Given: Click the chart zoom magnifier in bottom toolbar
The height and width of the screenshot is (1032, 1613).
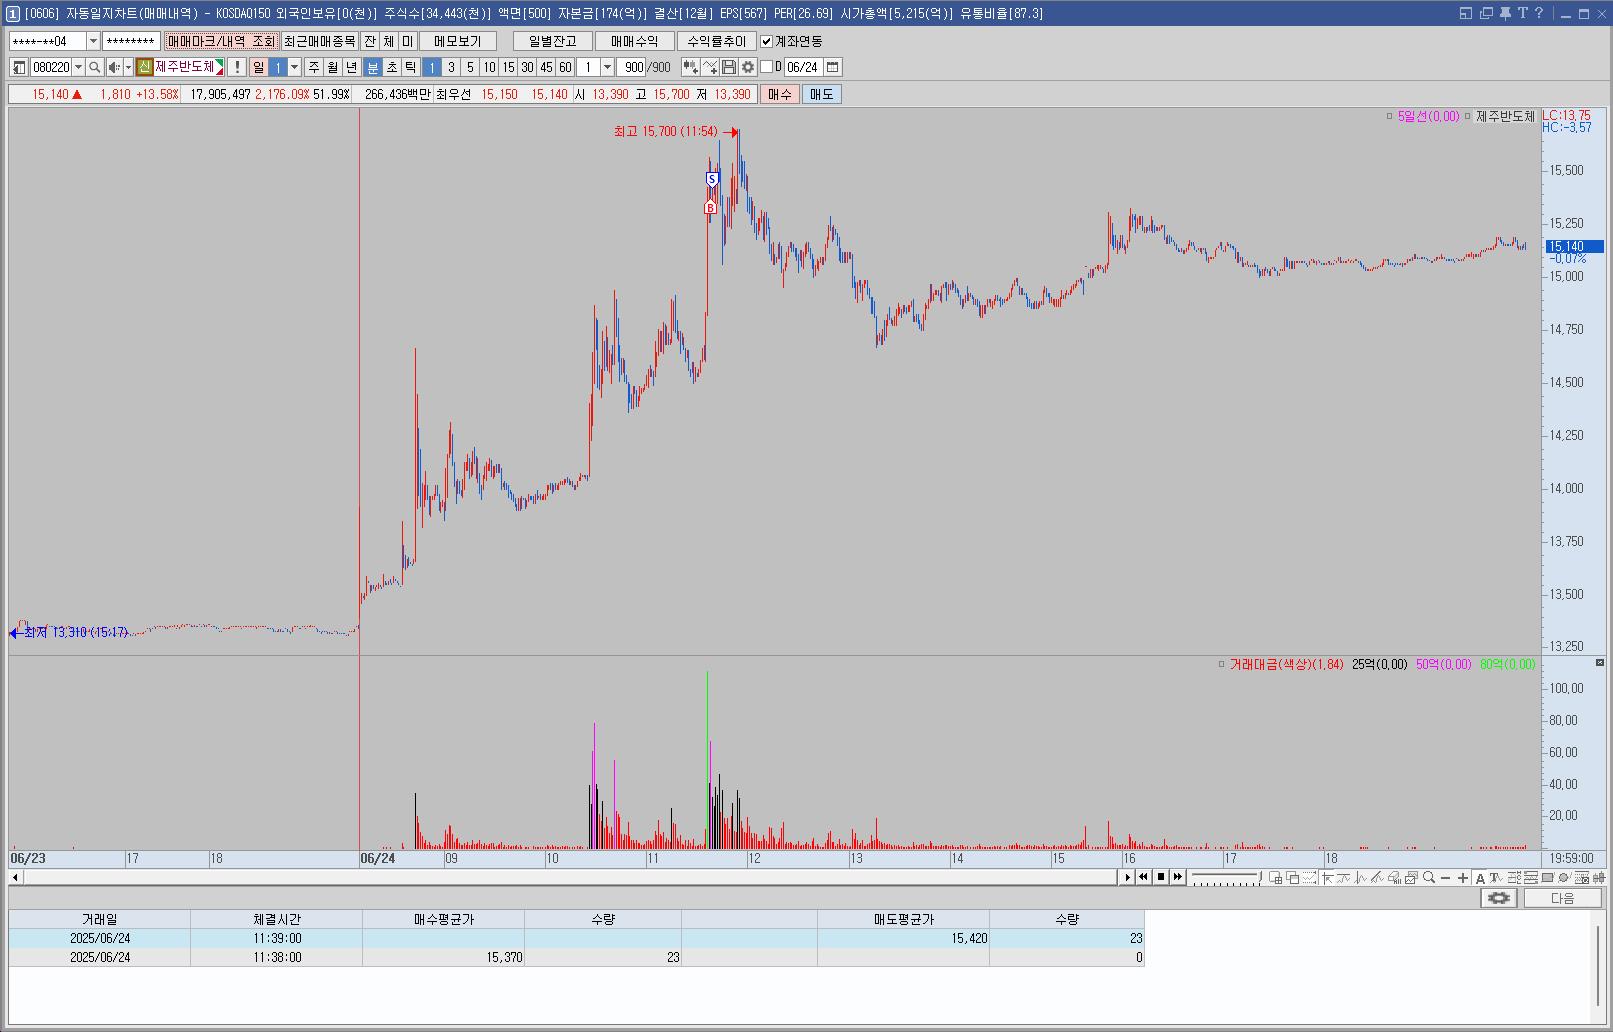Looking at the screenshot, I should pyautogui.click(x=1429, y=877).
